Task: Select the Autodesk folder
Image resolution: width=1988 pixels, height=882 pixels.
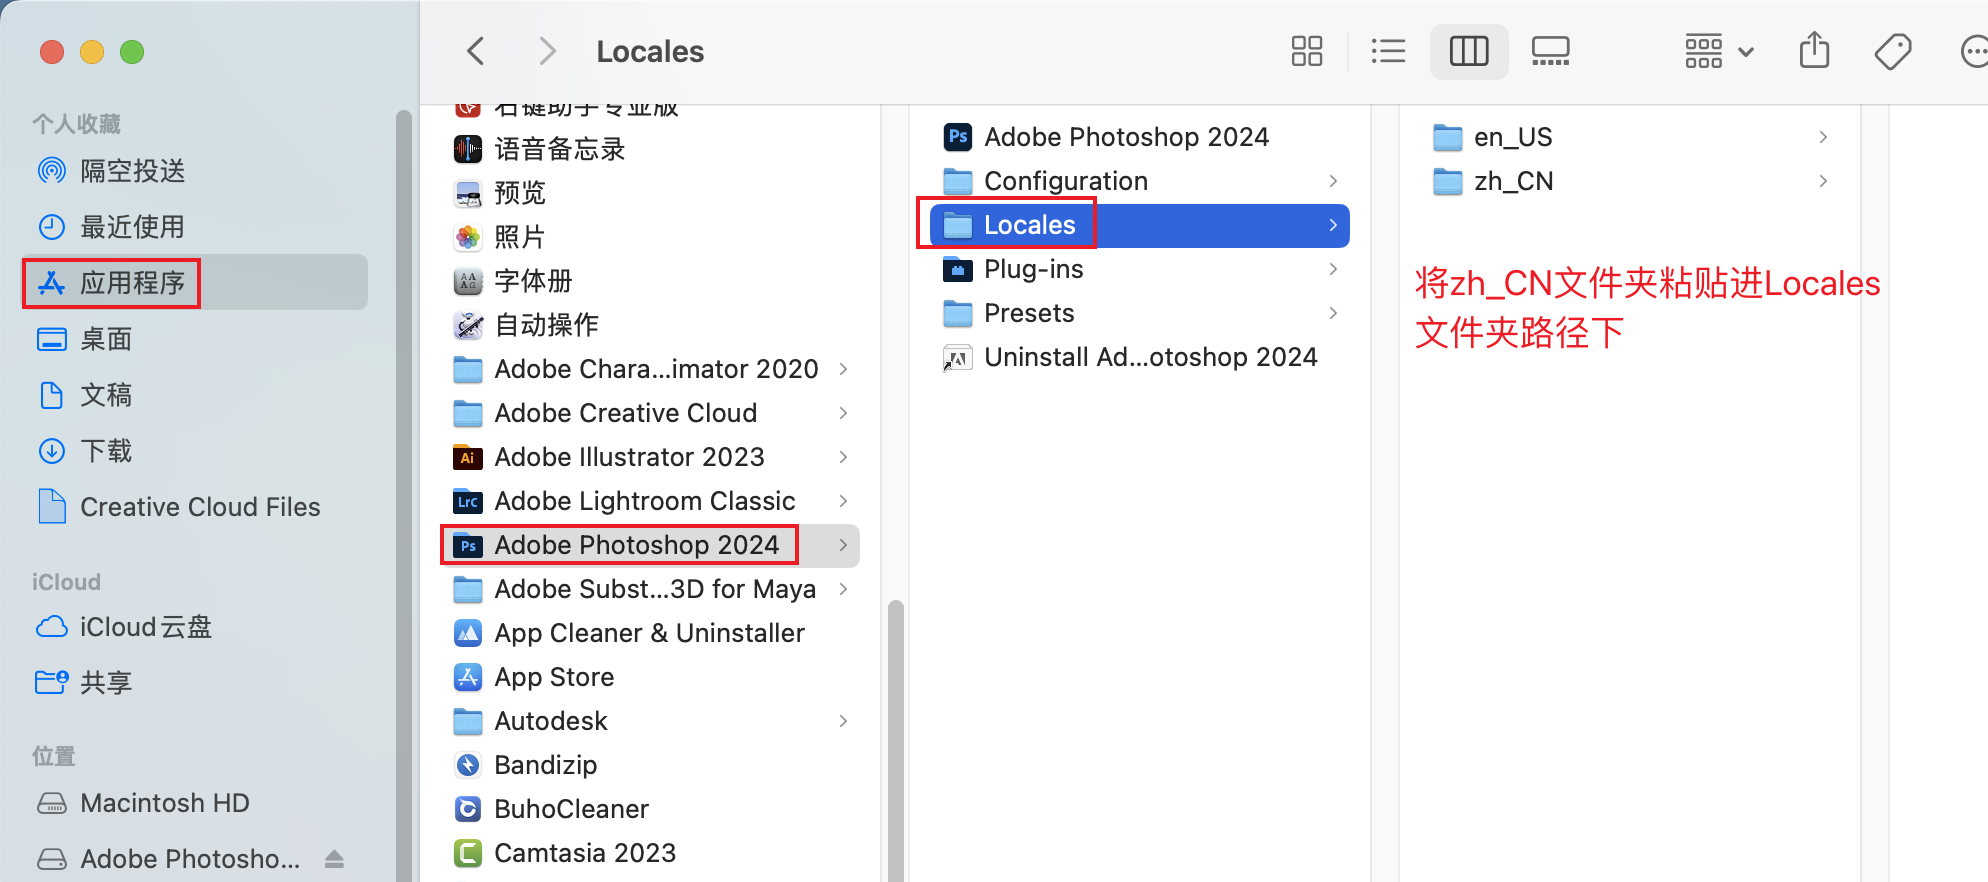Action: click(650, 721)
